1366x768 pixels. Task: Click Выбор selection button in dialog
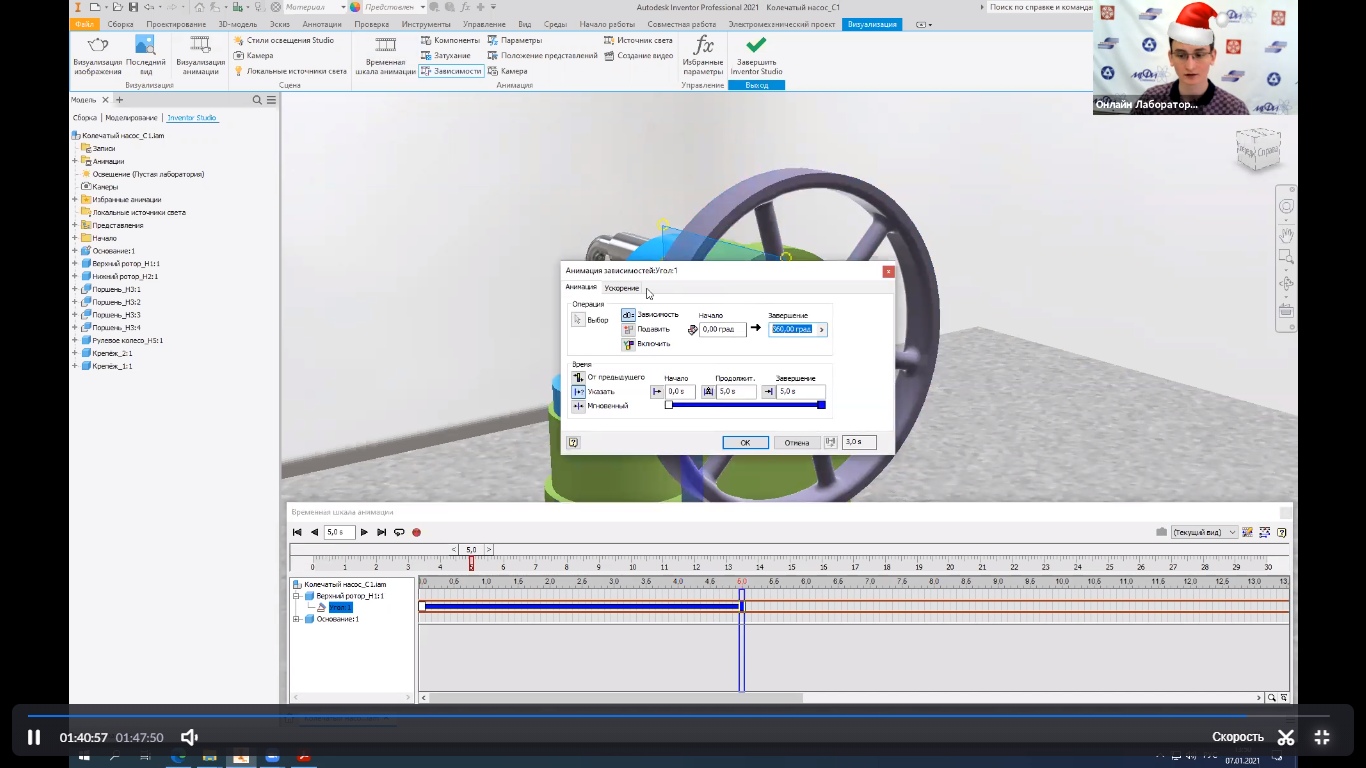[x=578, y=320]
